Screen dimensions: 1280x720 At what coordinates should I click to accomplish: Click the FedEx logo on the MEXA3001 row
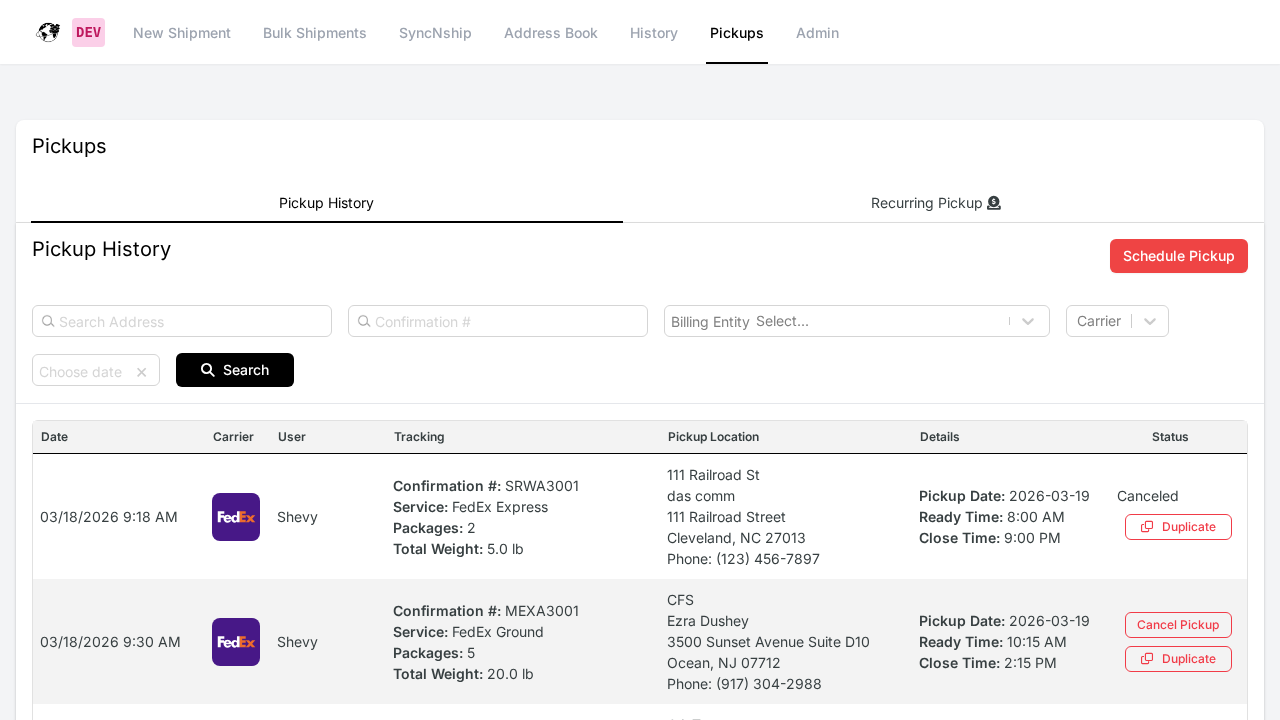click(236, 642)
